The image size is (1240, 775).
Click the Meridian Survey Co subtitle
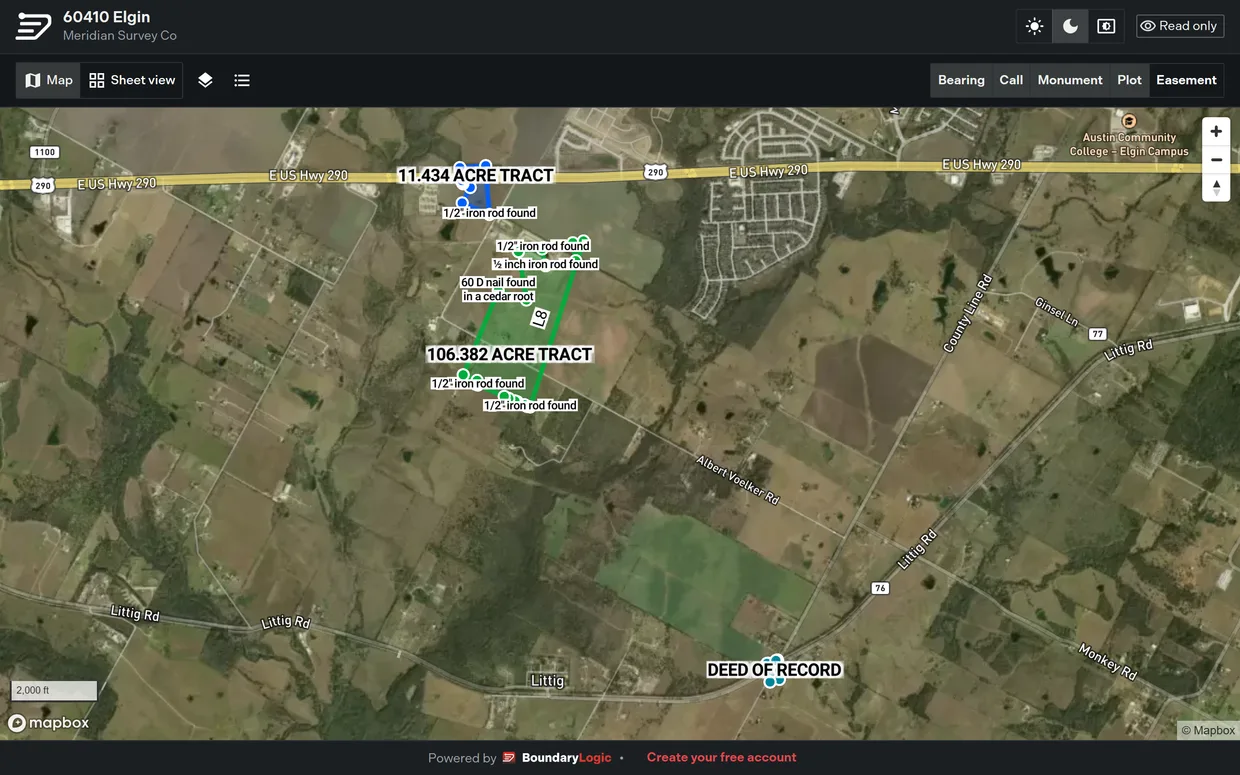[x=120, y=36]
